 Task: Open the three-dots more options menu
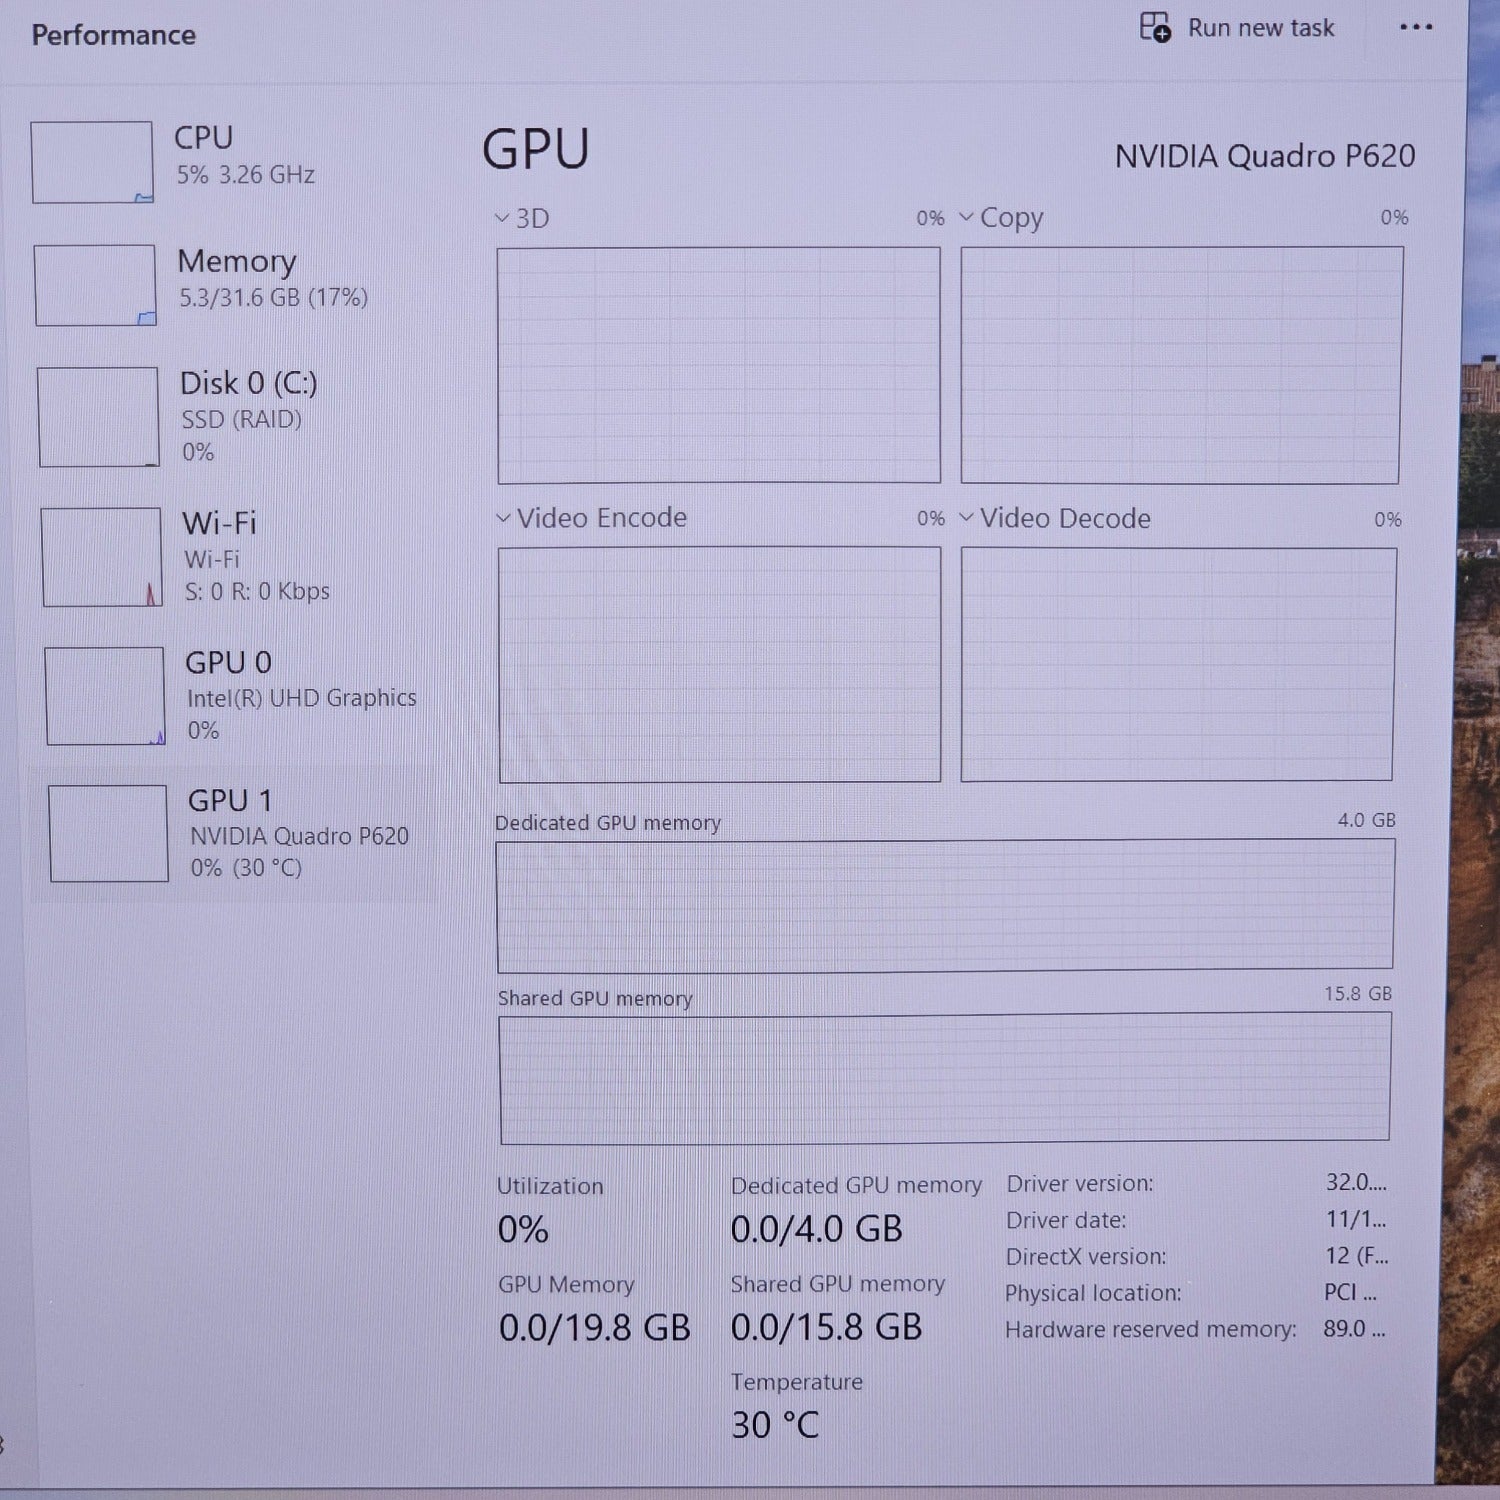point(1416,27)
